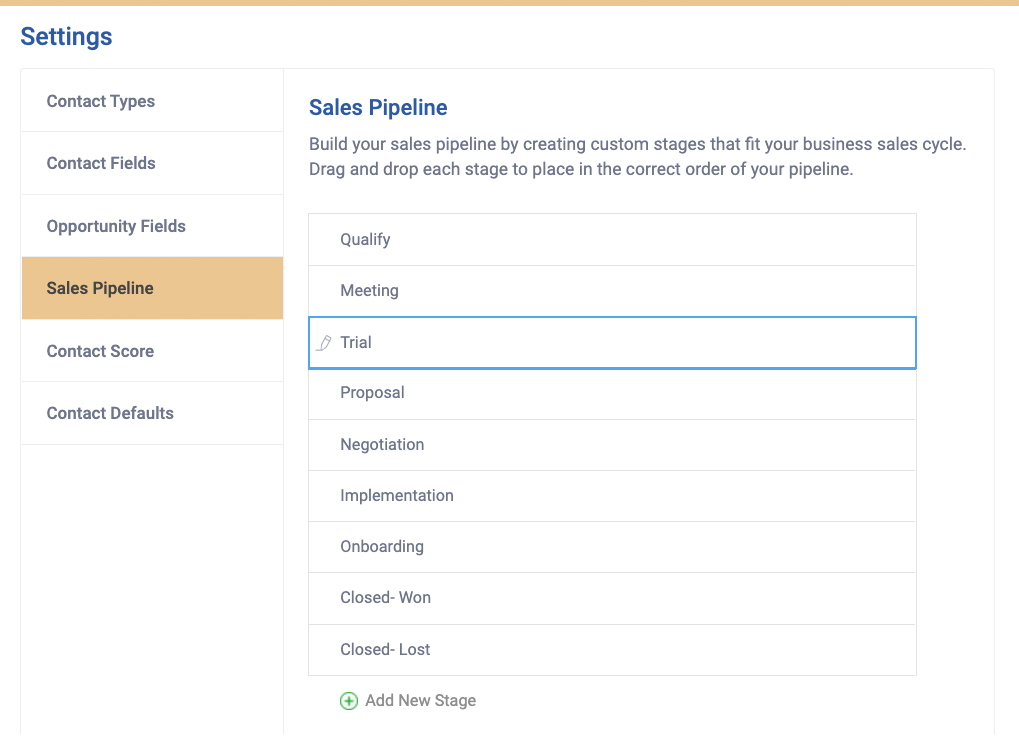Click the Settings page heading

(x=66, y=37)
